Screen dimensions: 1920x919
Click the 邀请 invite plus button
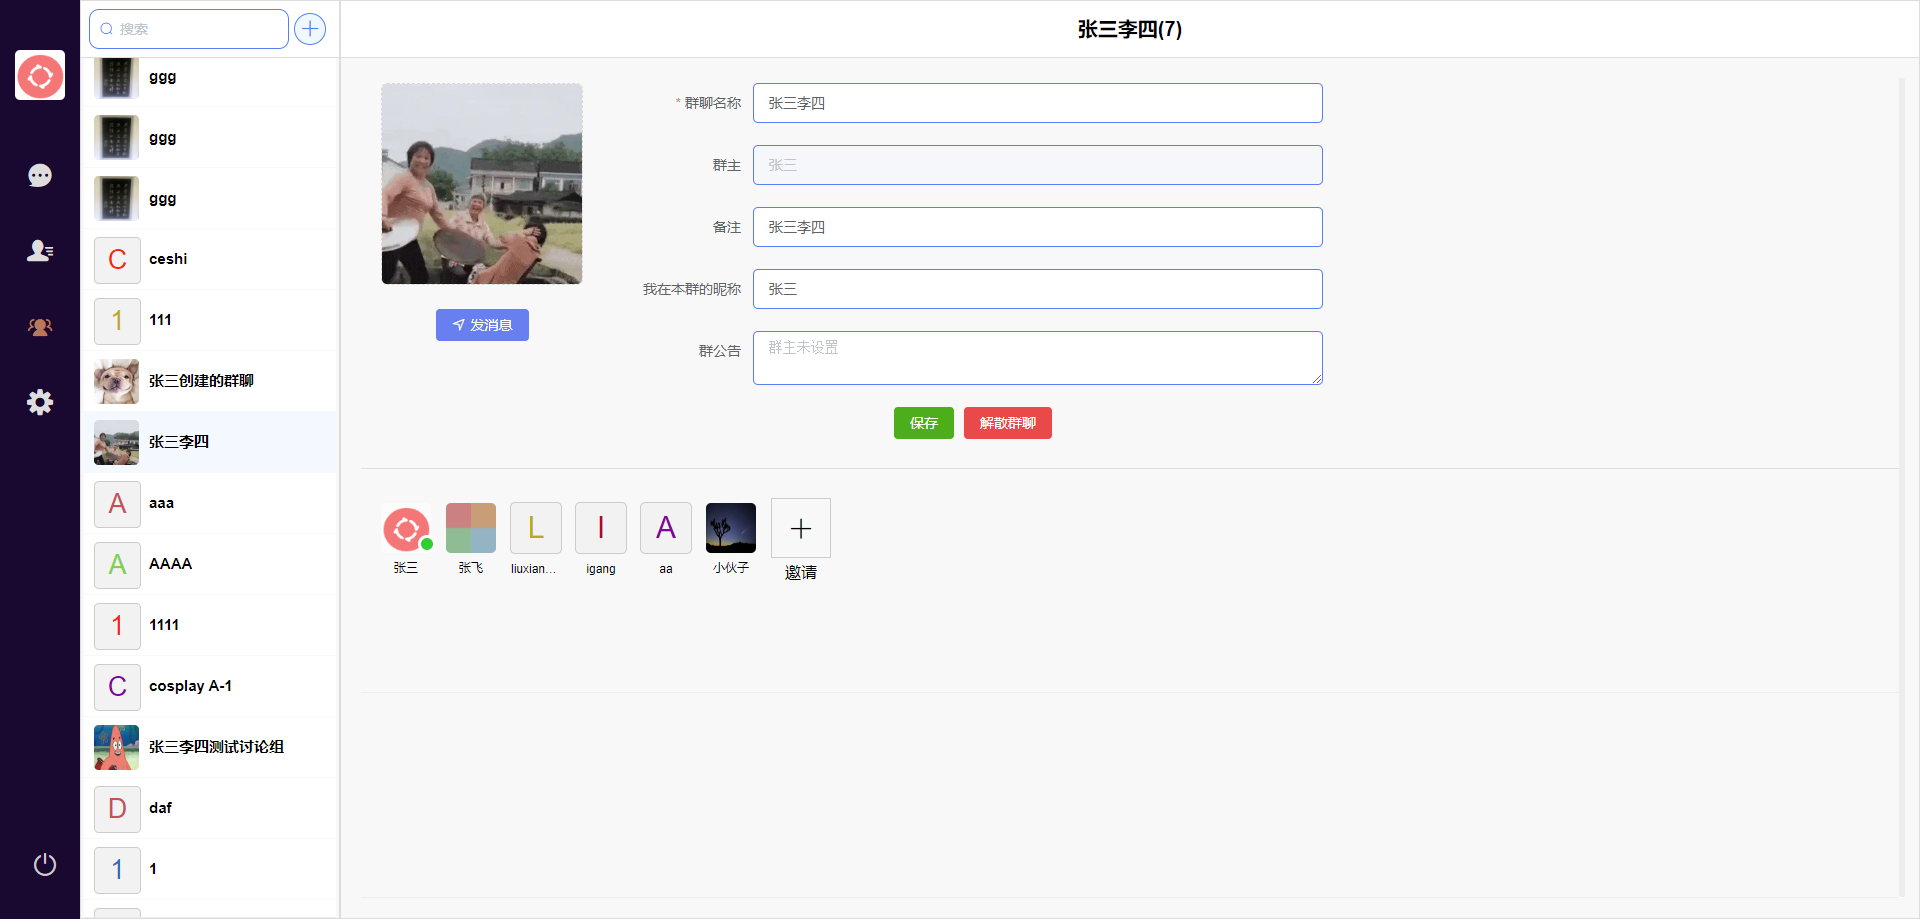801,528
